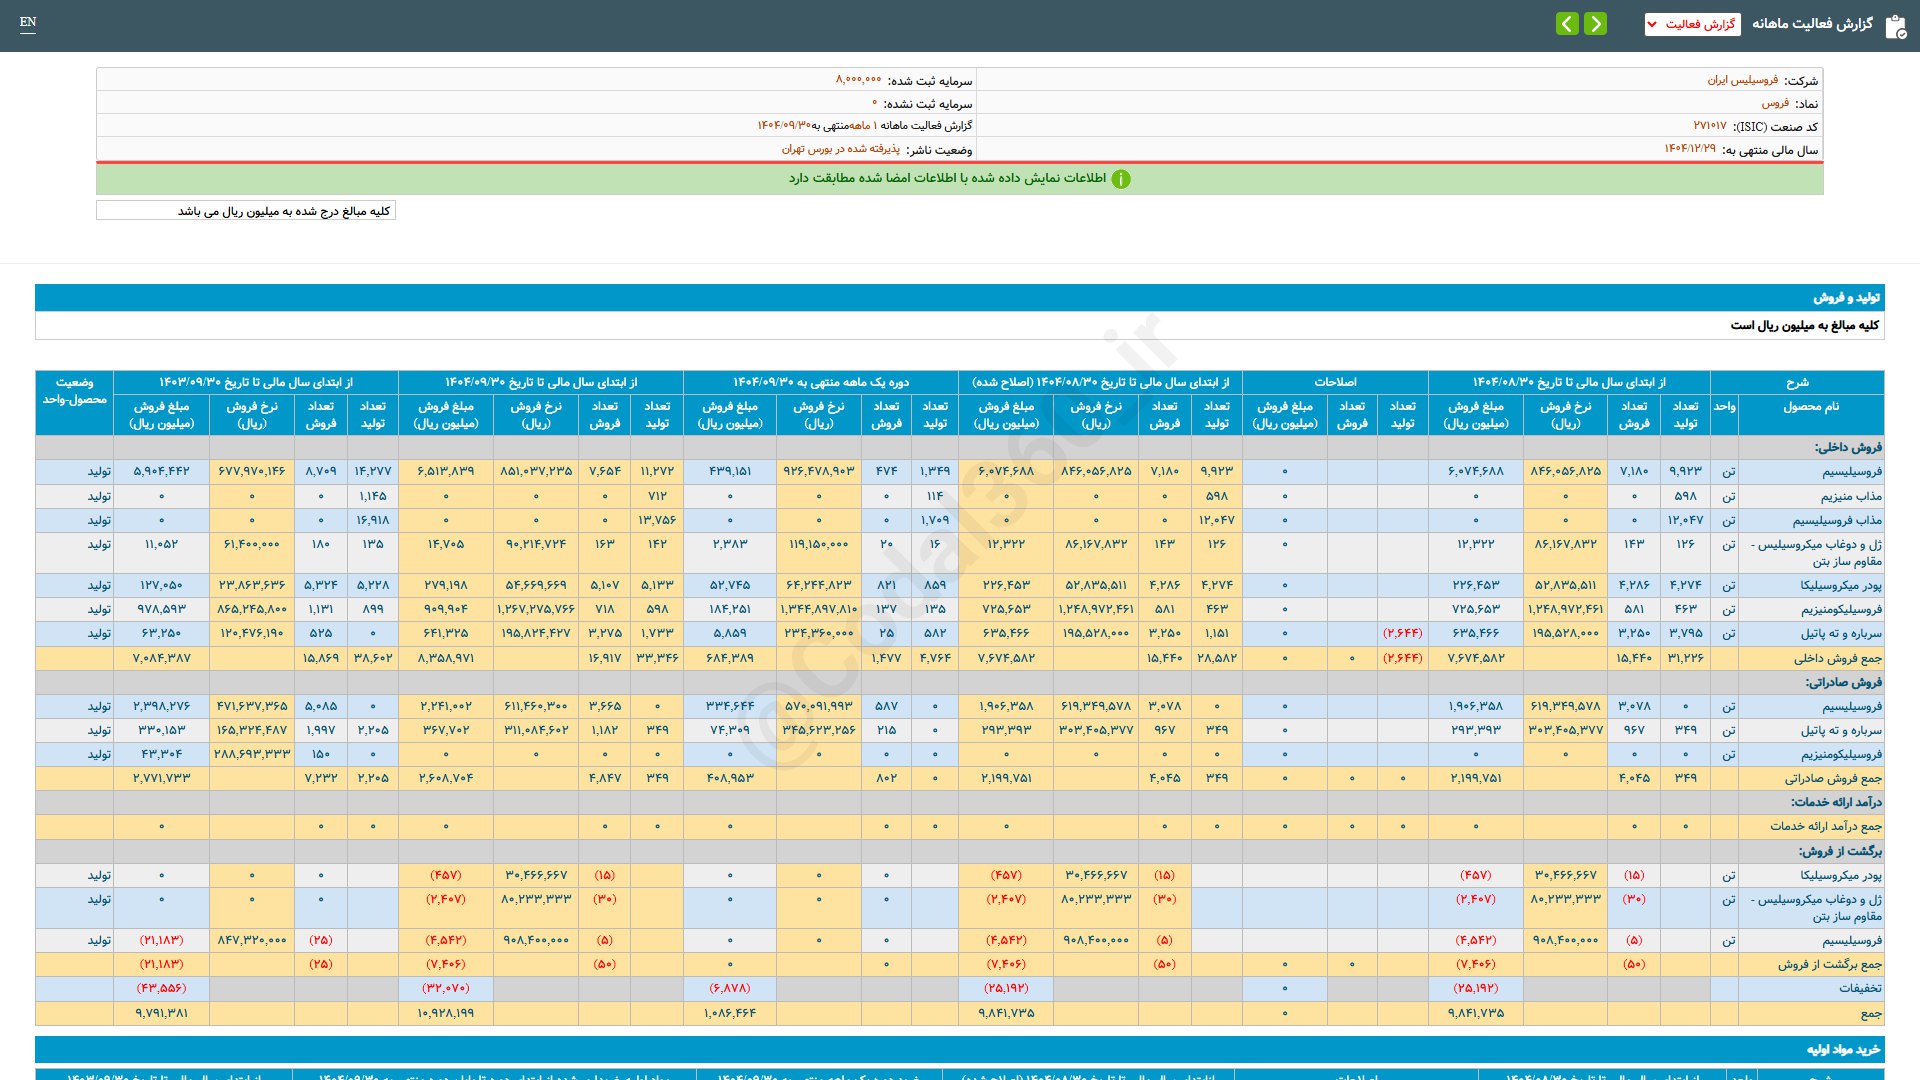Click the اصلاحات column group header

point(1334,382)
